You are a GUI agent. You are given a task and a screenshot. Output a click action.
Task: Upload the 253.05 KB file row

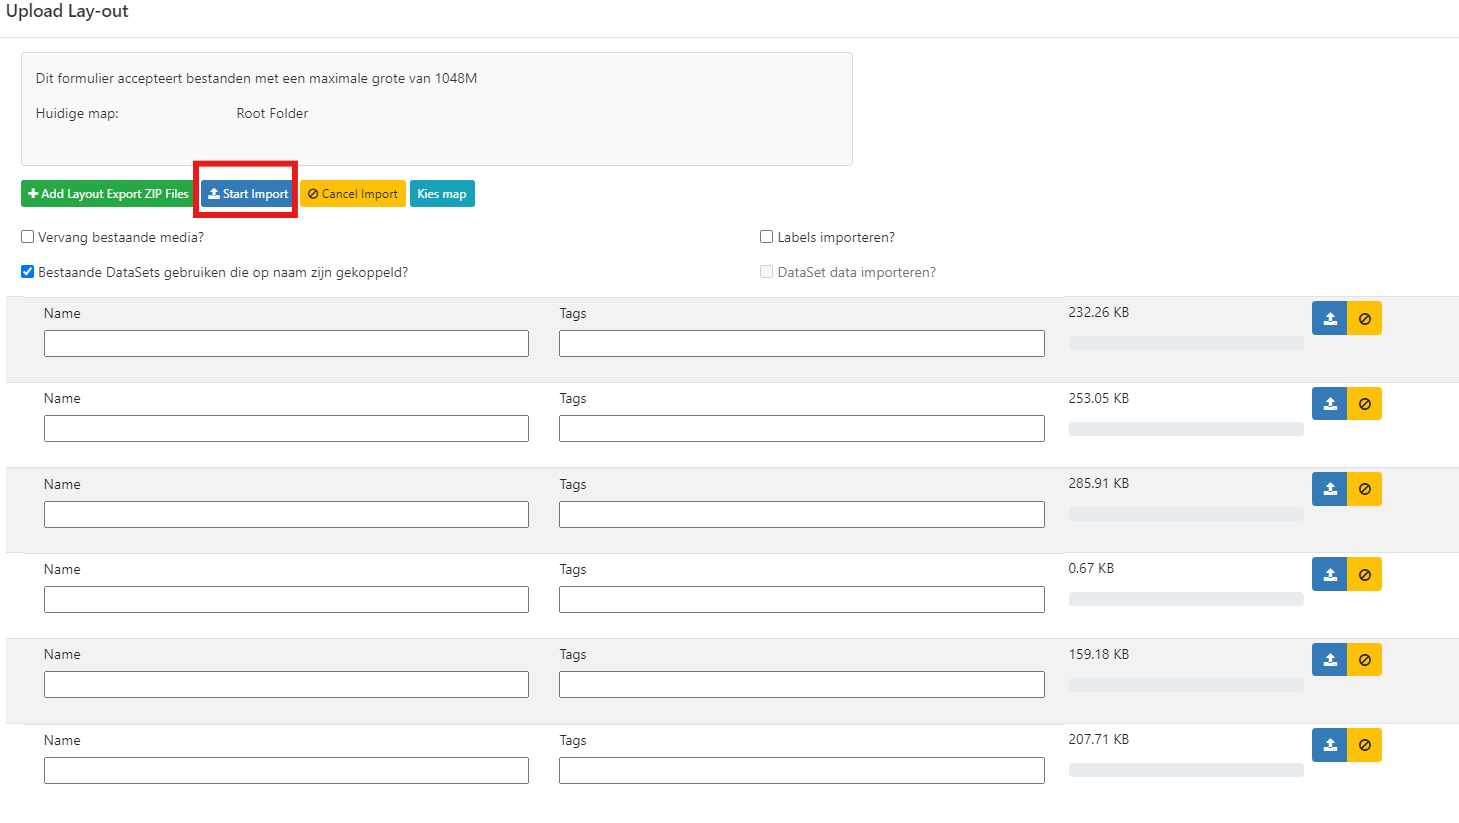(1329, 404)
